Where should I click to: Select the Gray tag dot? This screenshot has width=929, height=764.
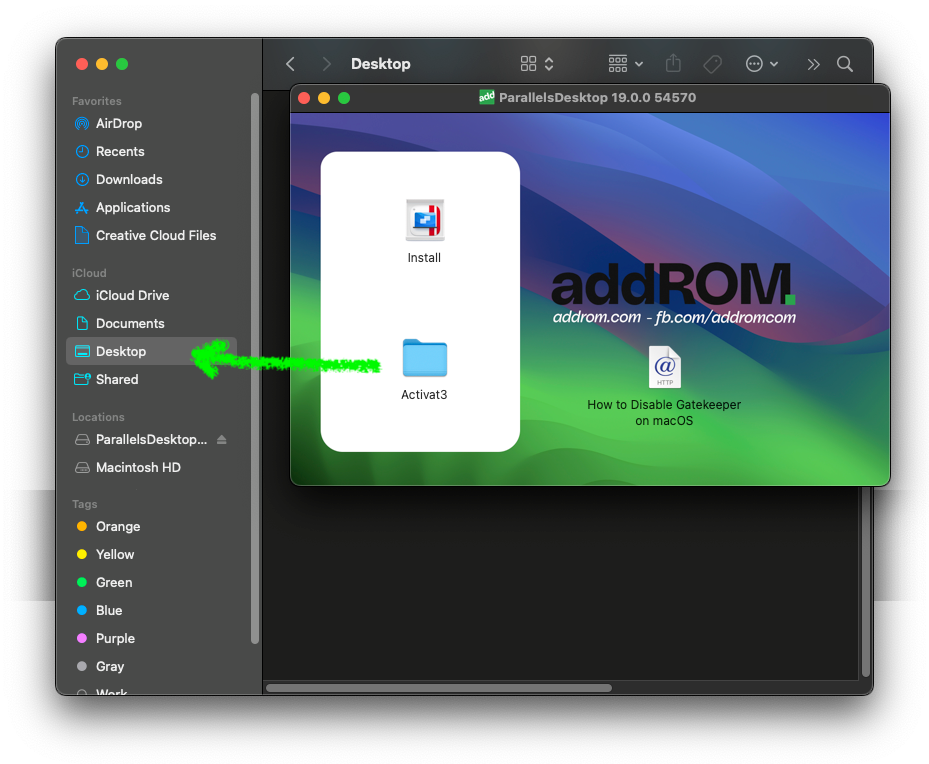[82, 666]
